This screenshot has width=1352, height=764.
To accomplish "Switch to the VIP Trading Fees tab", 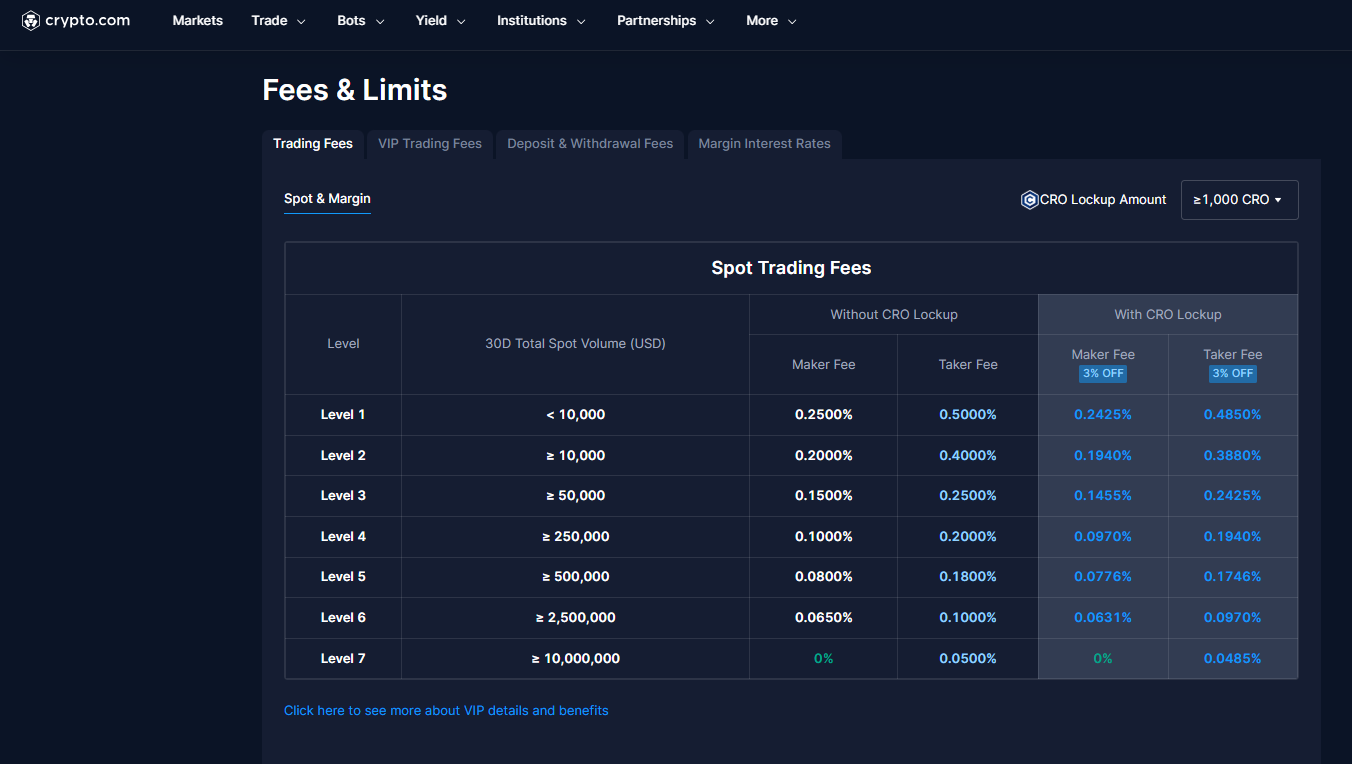I will 430,144.
